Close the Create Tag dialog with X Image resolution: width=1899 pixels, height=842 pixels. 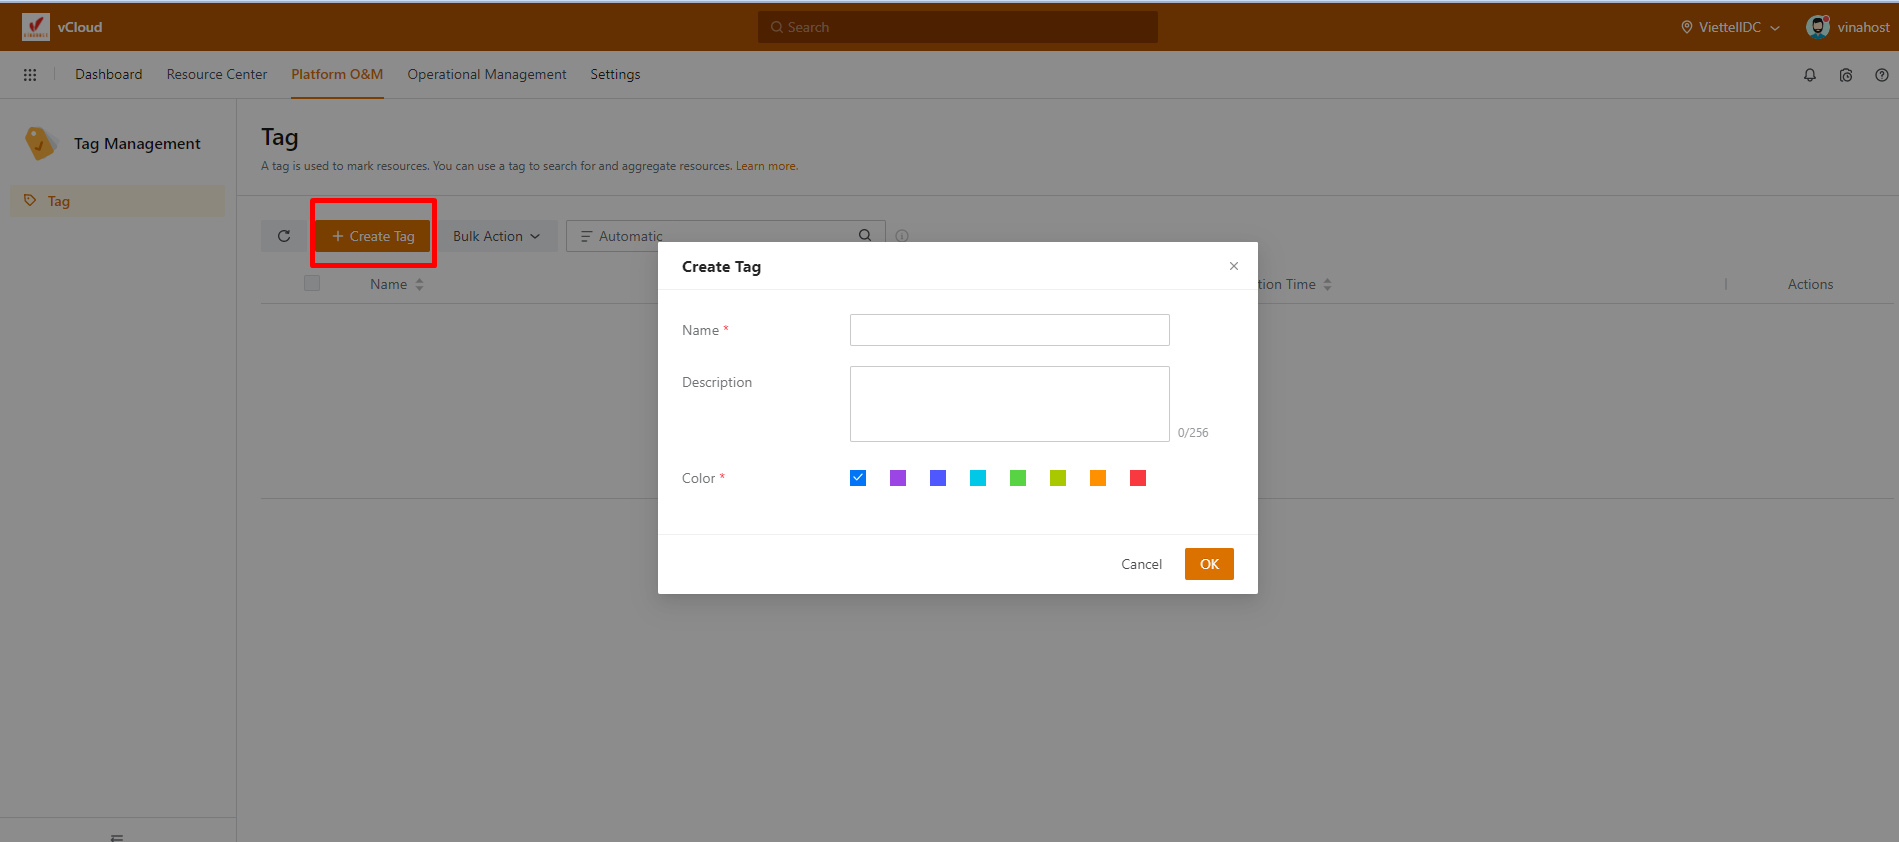(1233, 266)
